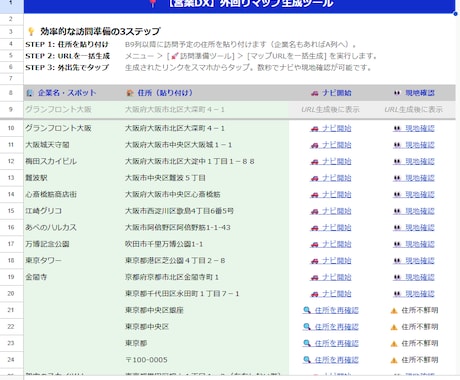Viewport: 460px width, 380px height.
Task: Select 住所不鮮明 warning cell in row 21
Action: click(x=414, y=310)
